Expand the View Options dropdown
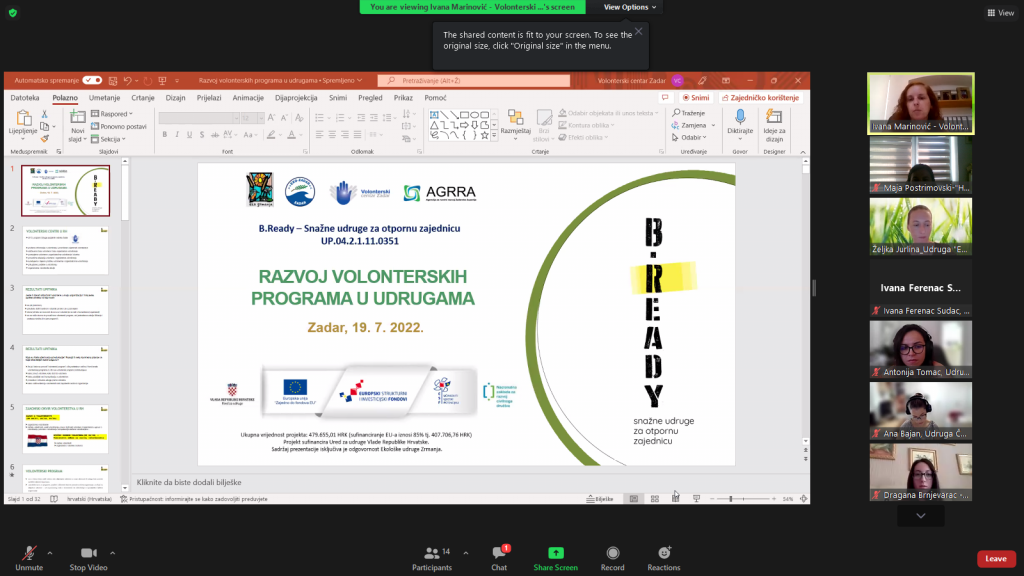 [630, 7]
